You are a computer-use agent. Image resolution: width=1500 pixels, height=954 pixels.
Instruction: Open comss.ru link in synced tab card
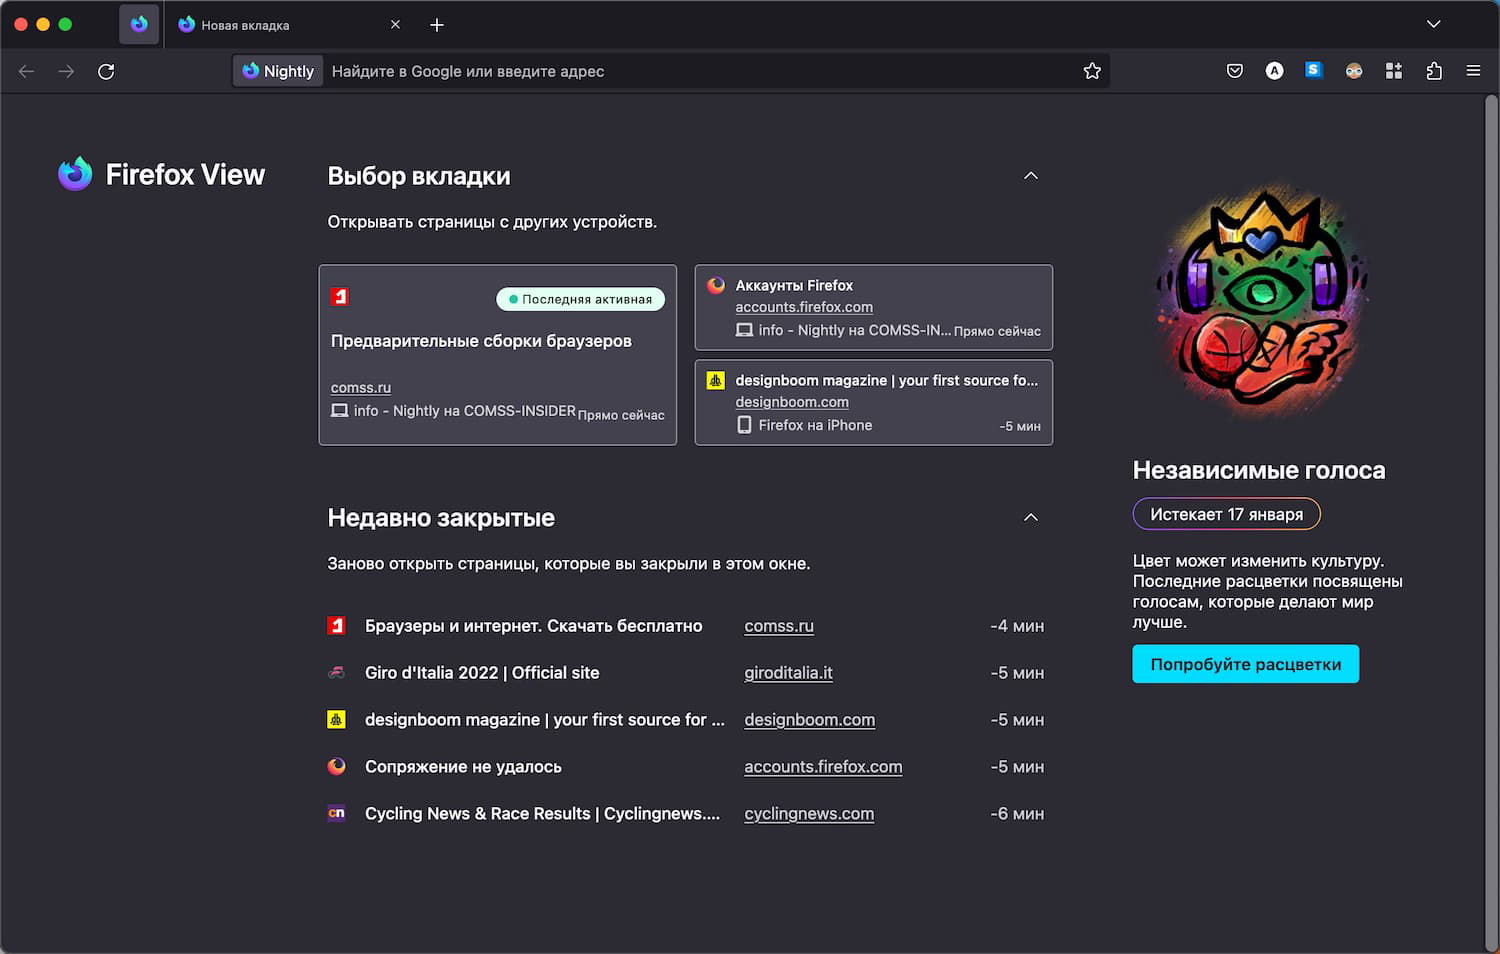[x=361, y=387]
